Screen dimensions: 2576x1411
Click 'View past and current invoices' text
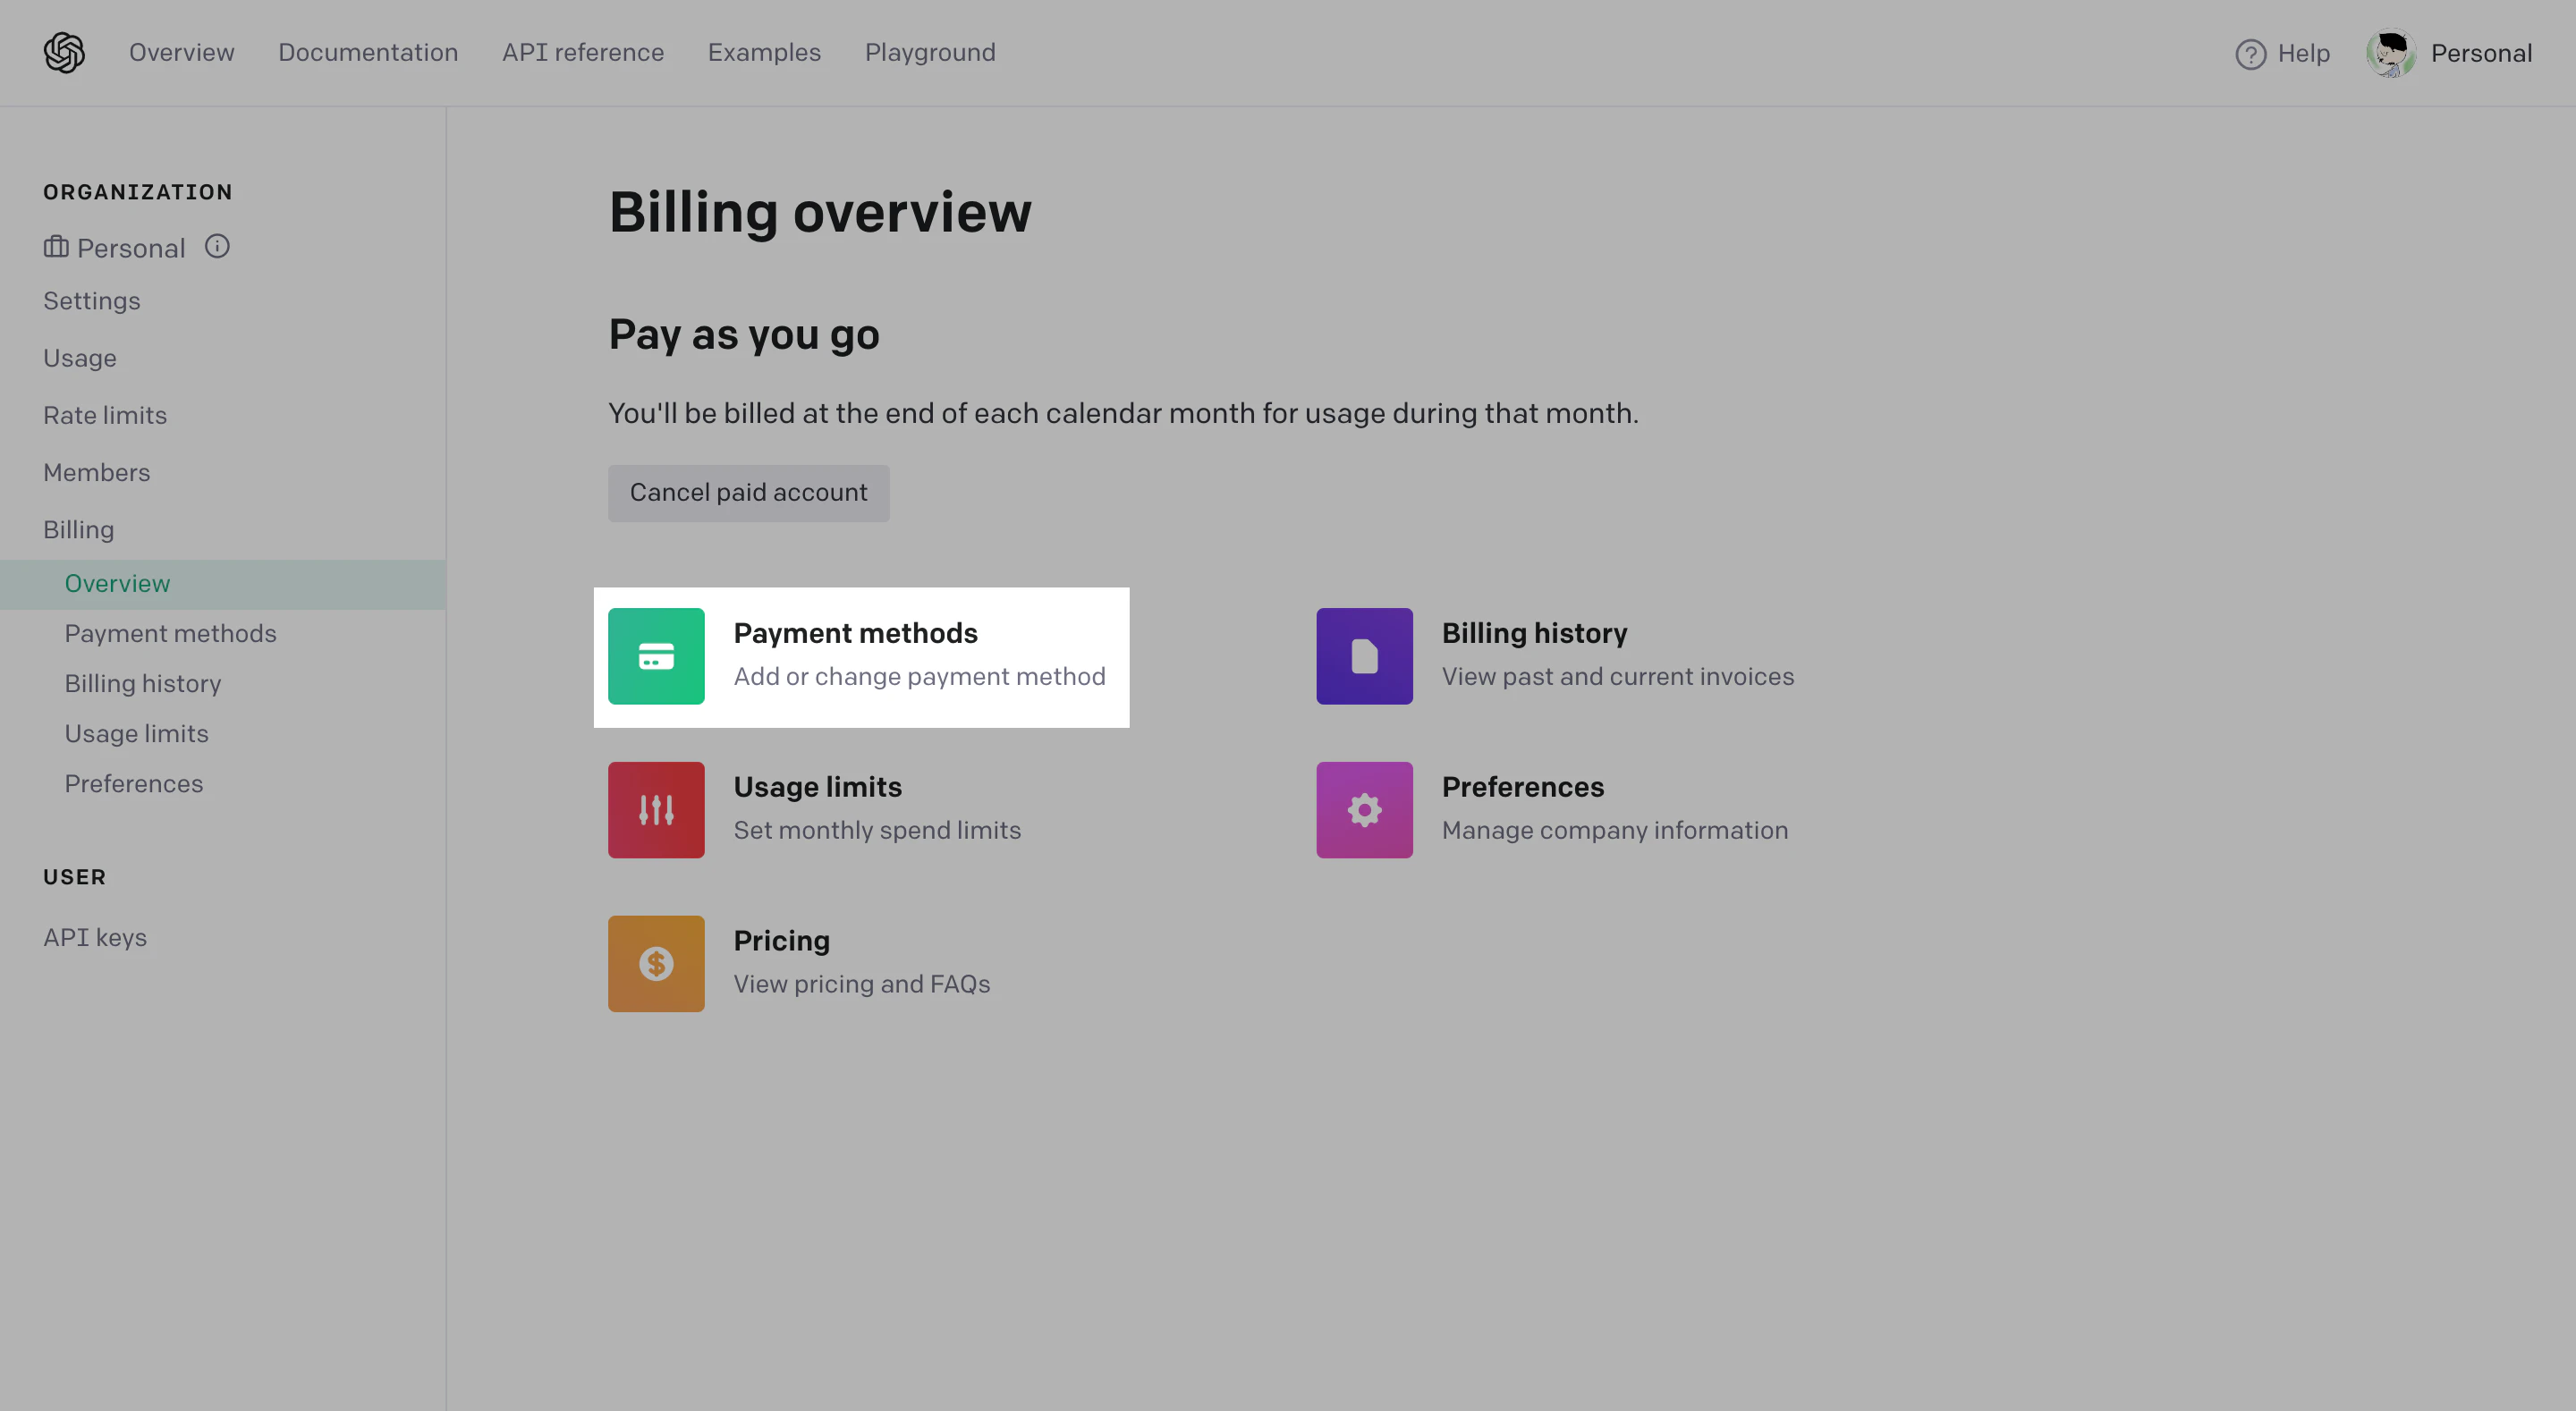[1618, 676]
